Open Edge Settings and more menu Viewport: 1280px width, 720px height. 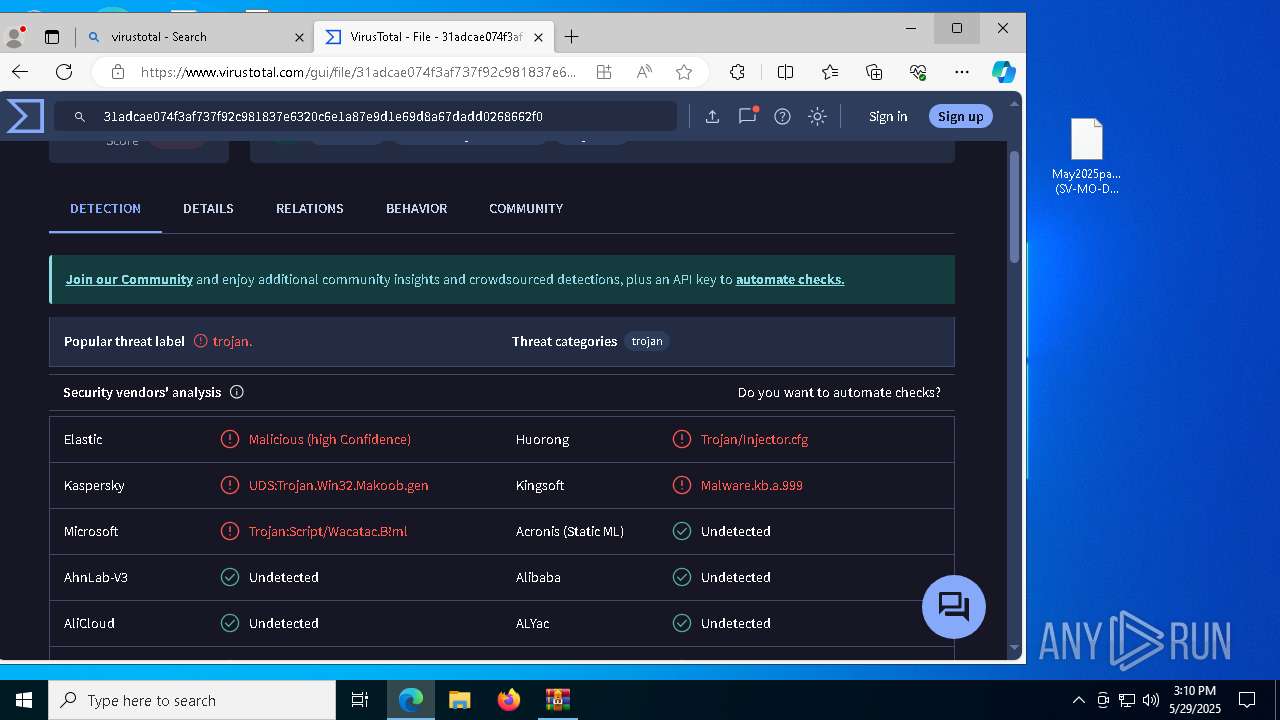[962, 72]
